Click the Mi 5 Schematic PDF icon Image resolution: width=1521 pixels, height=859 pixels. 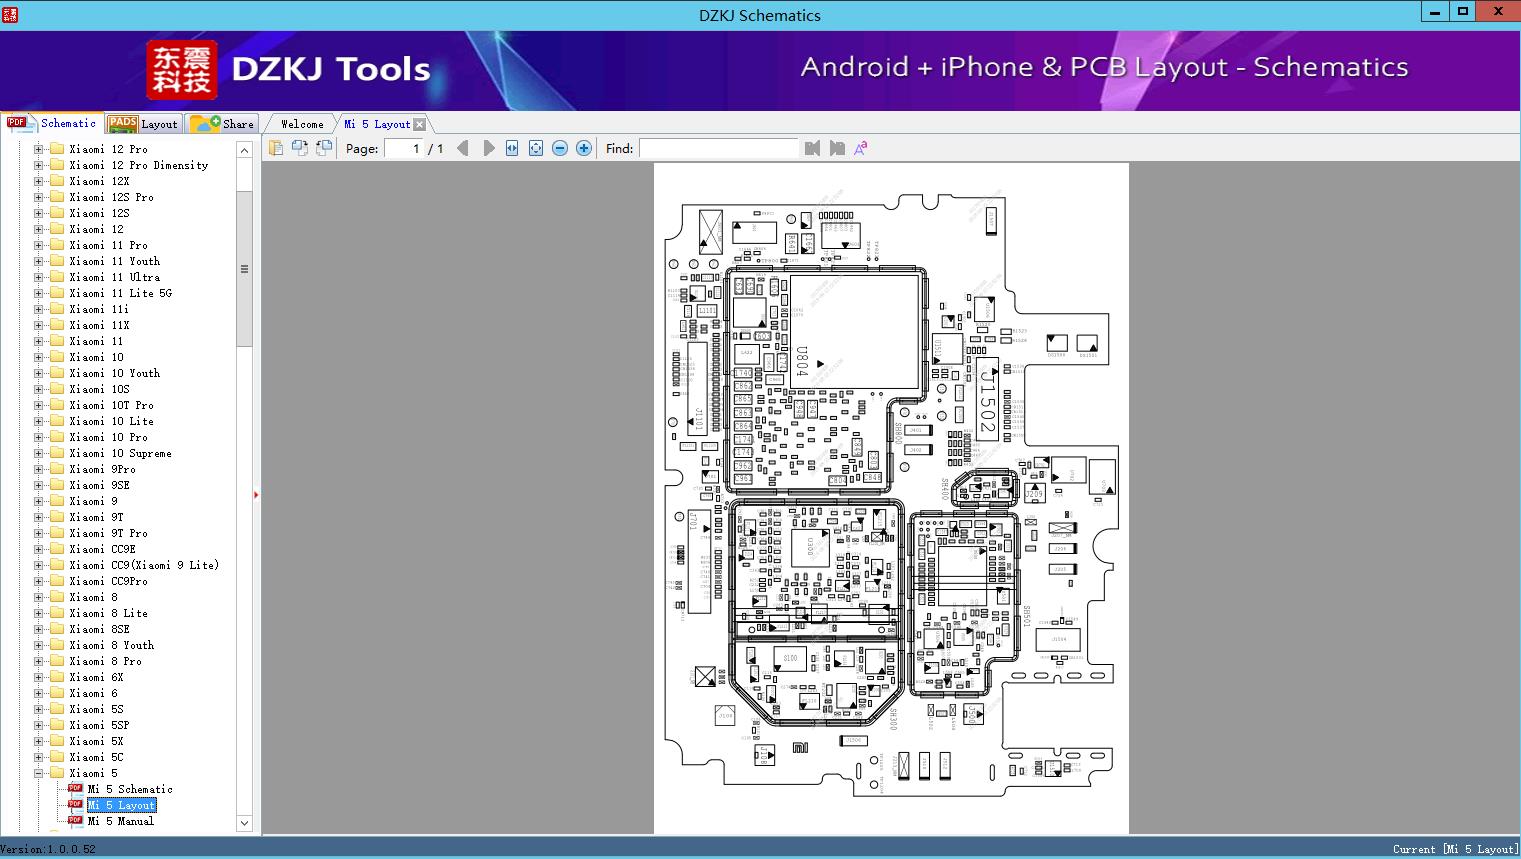tap(75, 788)
